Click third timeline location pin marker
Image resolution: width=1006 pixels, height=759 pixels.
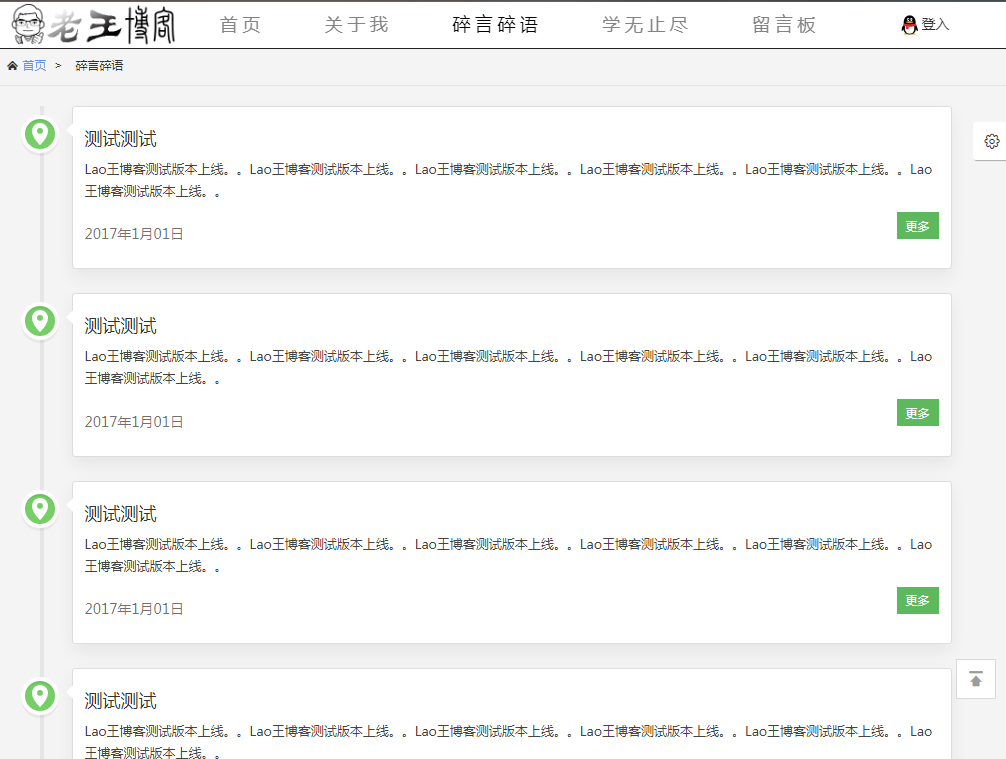tap(40, 509)
